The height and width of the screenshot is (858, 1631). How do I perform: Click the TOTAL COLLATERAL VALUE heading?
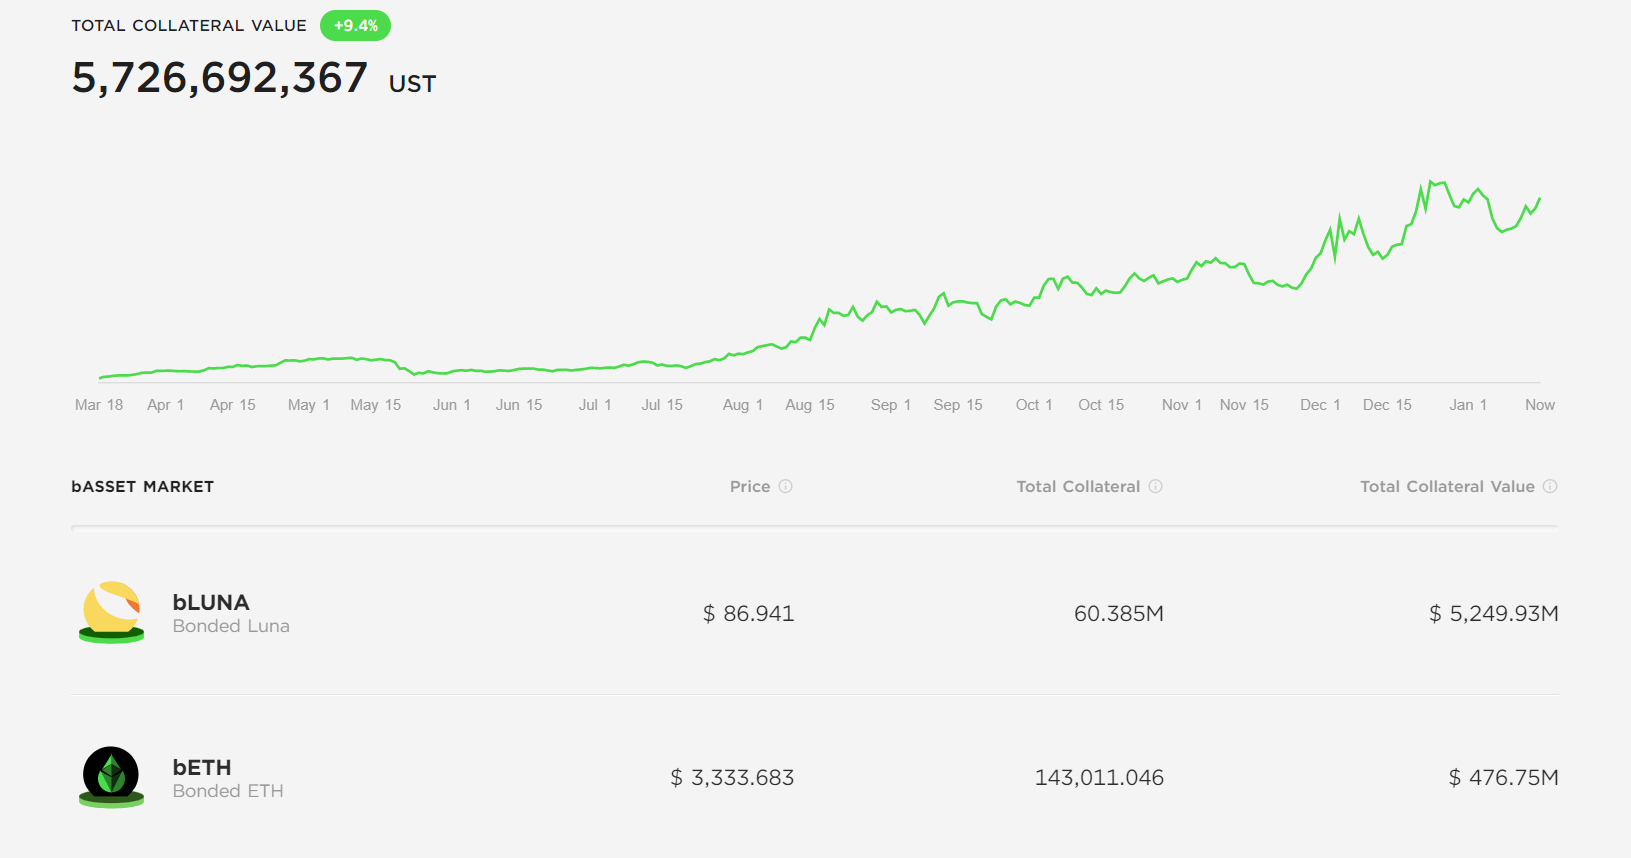[189, 26]
